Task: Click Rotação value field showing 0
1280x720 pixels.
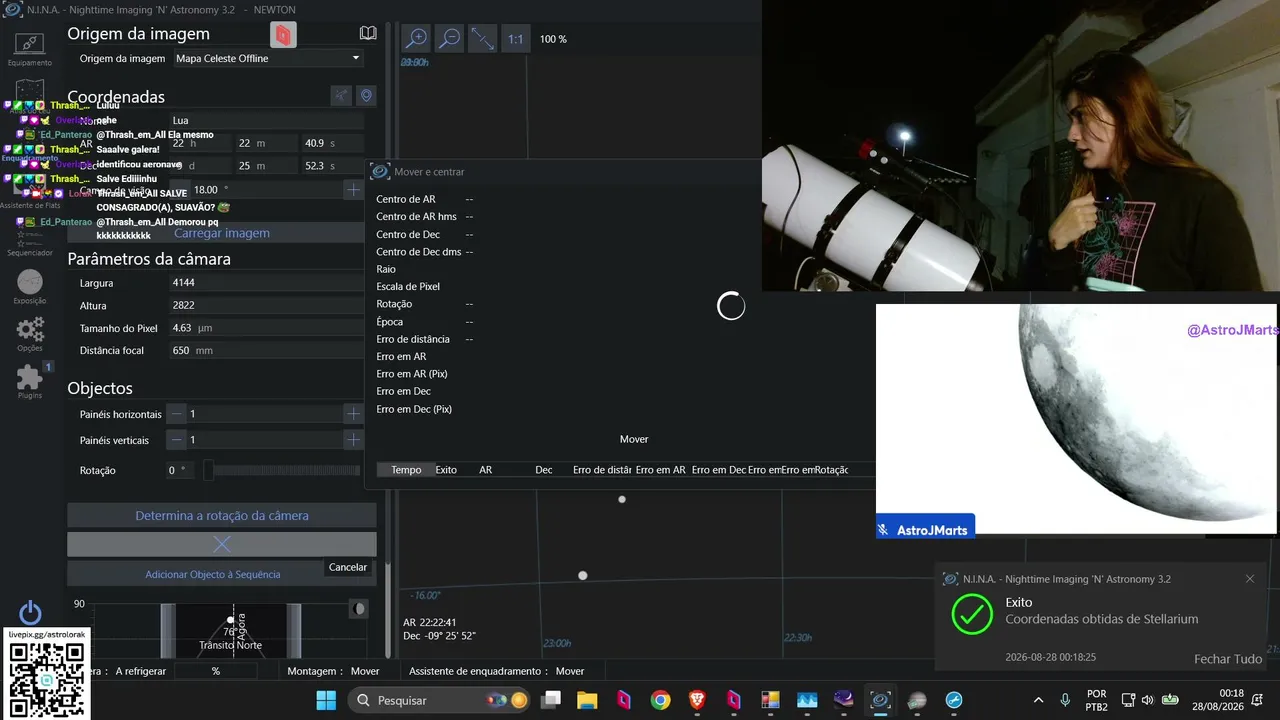Action: 181,470
